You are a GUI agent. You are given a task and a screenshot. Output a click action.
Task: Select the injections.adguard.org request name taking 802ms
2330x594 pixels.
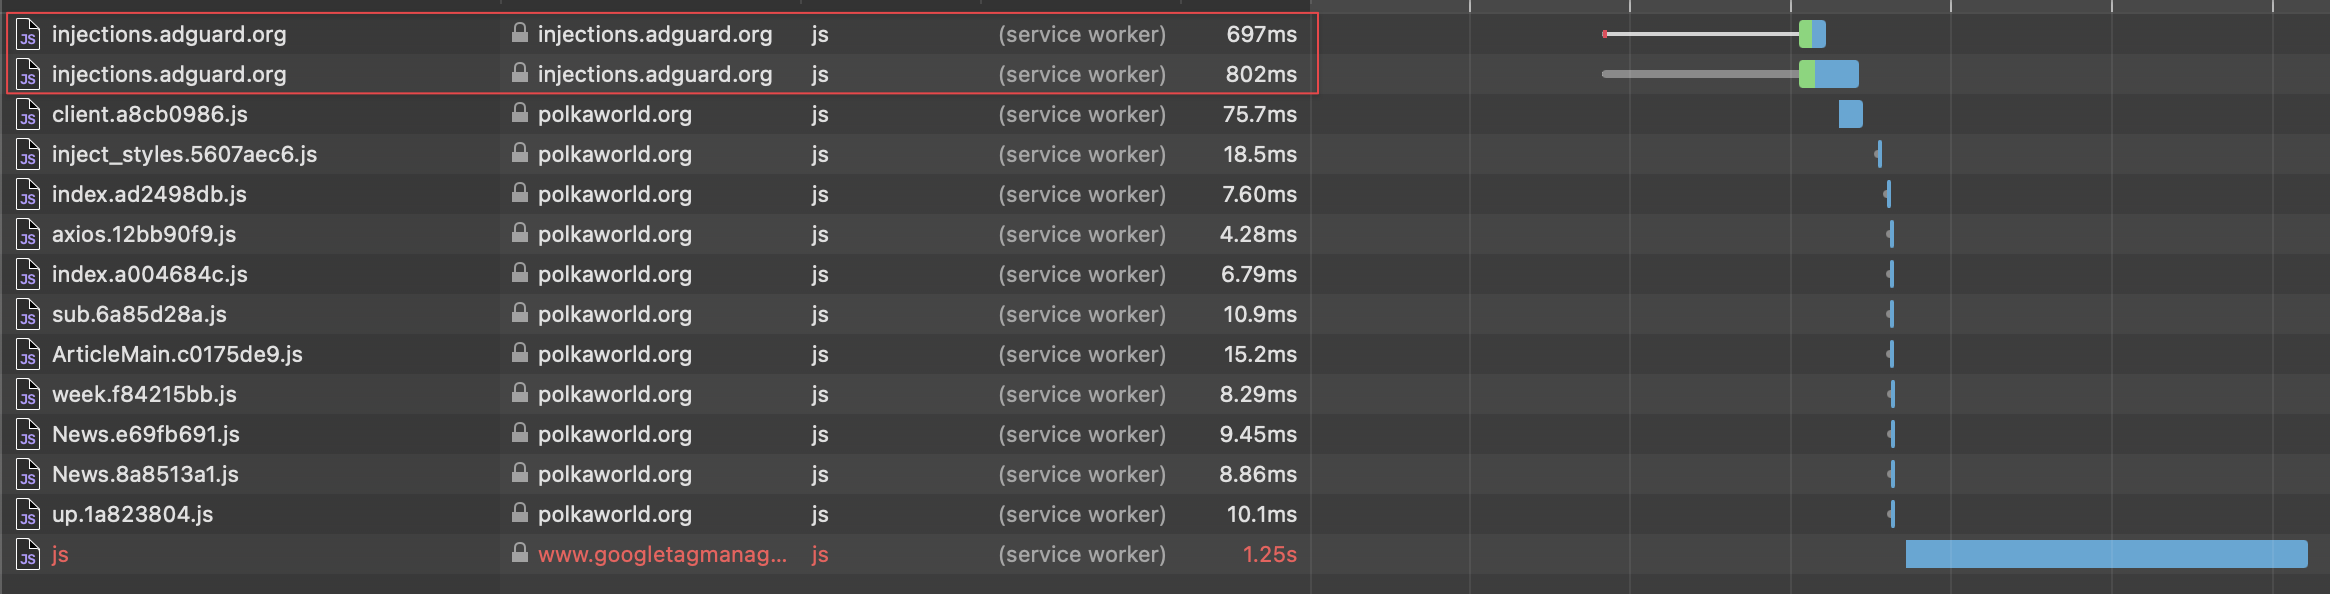coord(168,74)
